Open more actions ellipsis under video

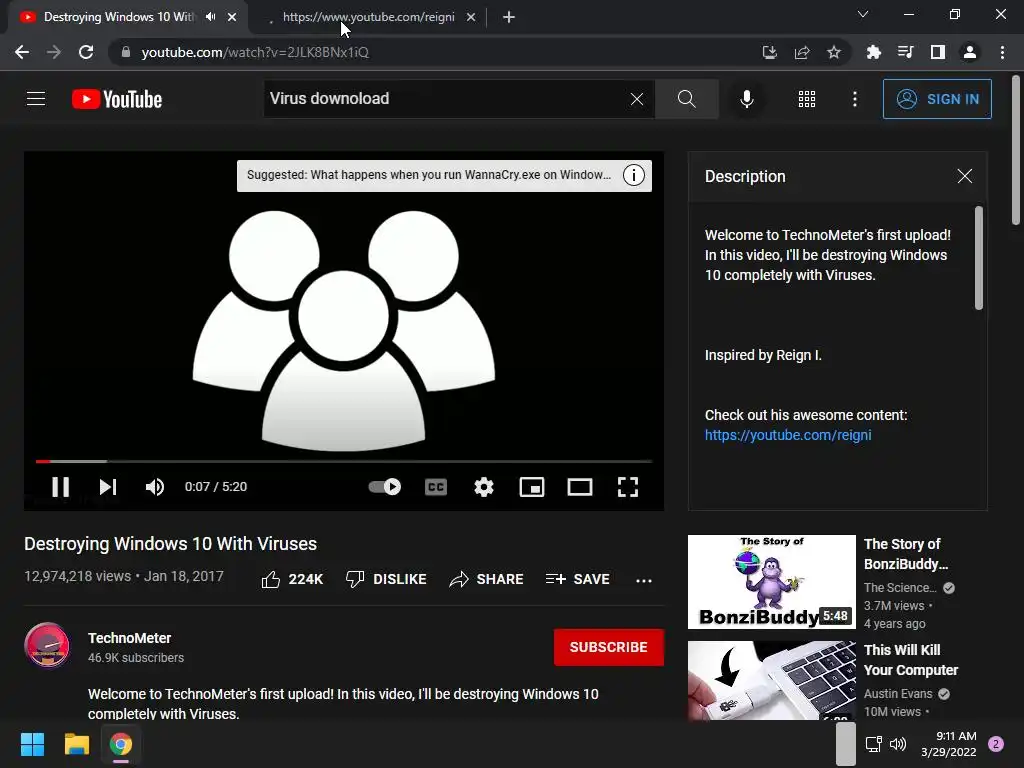point(644,580)
